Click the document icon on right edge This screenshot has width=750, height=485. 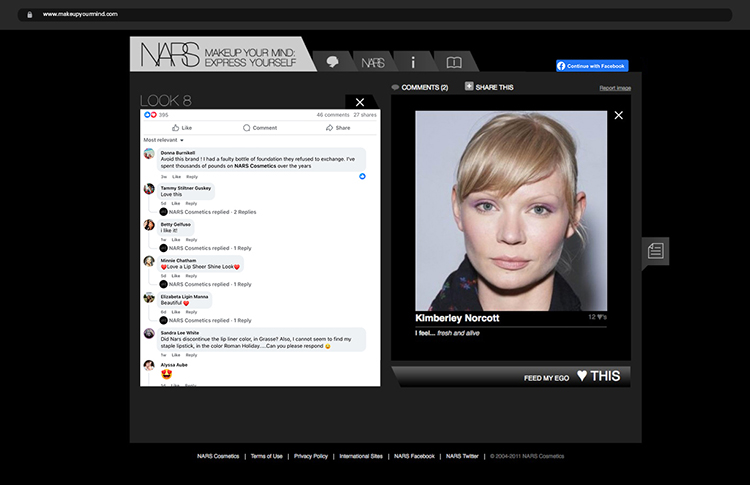(x=656, y=251)
